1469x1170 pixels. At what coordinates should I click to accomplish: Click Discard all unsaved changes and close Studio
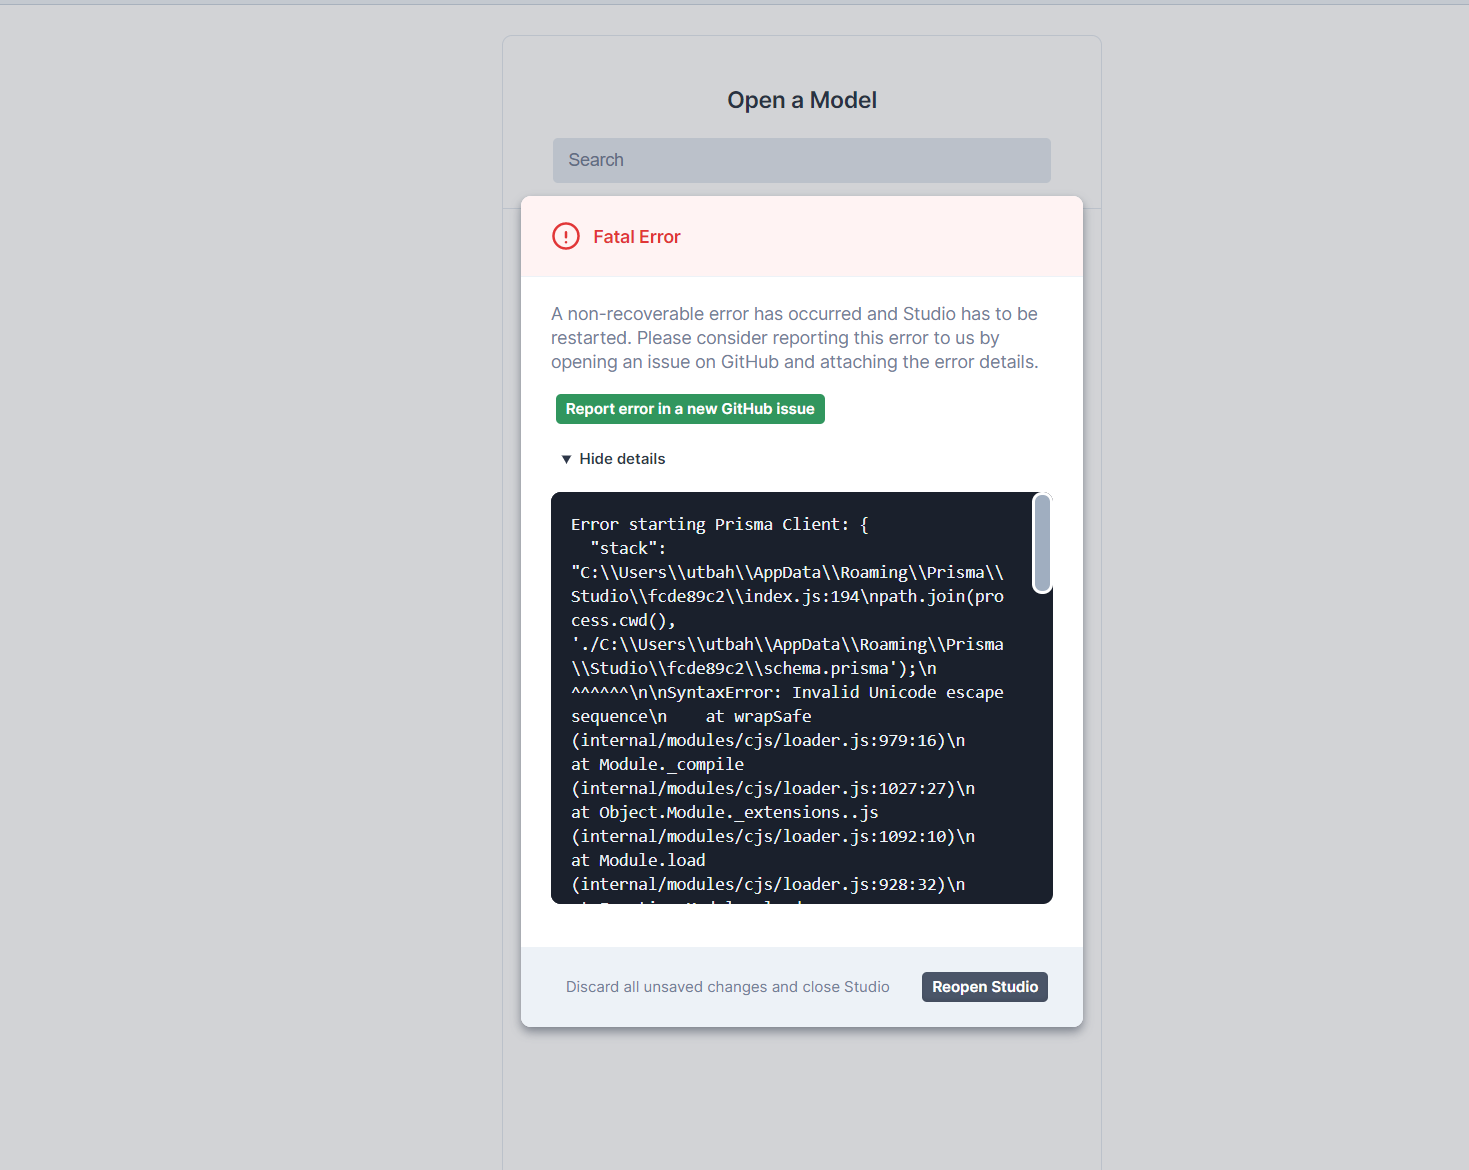727,986
